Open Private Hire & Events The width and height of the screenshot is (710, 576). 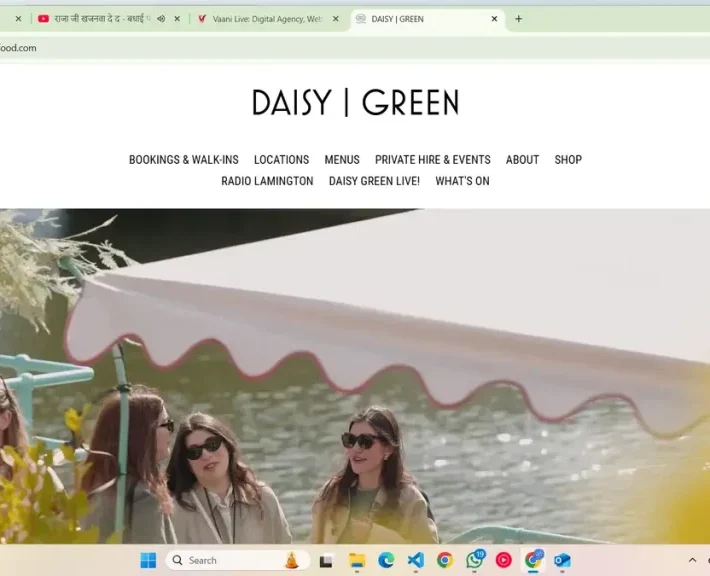point(432,160)
